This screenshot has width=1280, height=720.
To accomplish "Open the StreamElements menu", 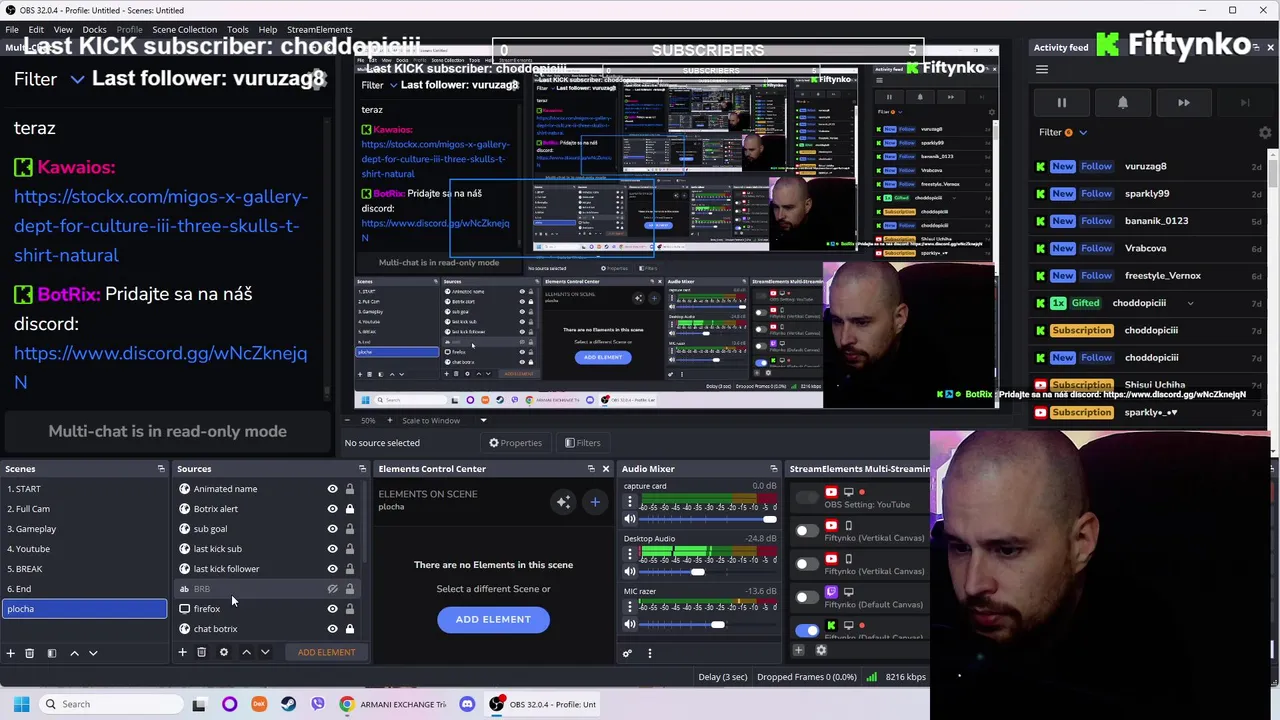I will pyautogui.click(x=319, y=30).
